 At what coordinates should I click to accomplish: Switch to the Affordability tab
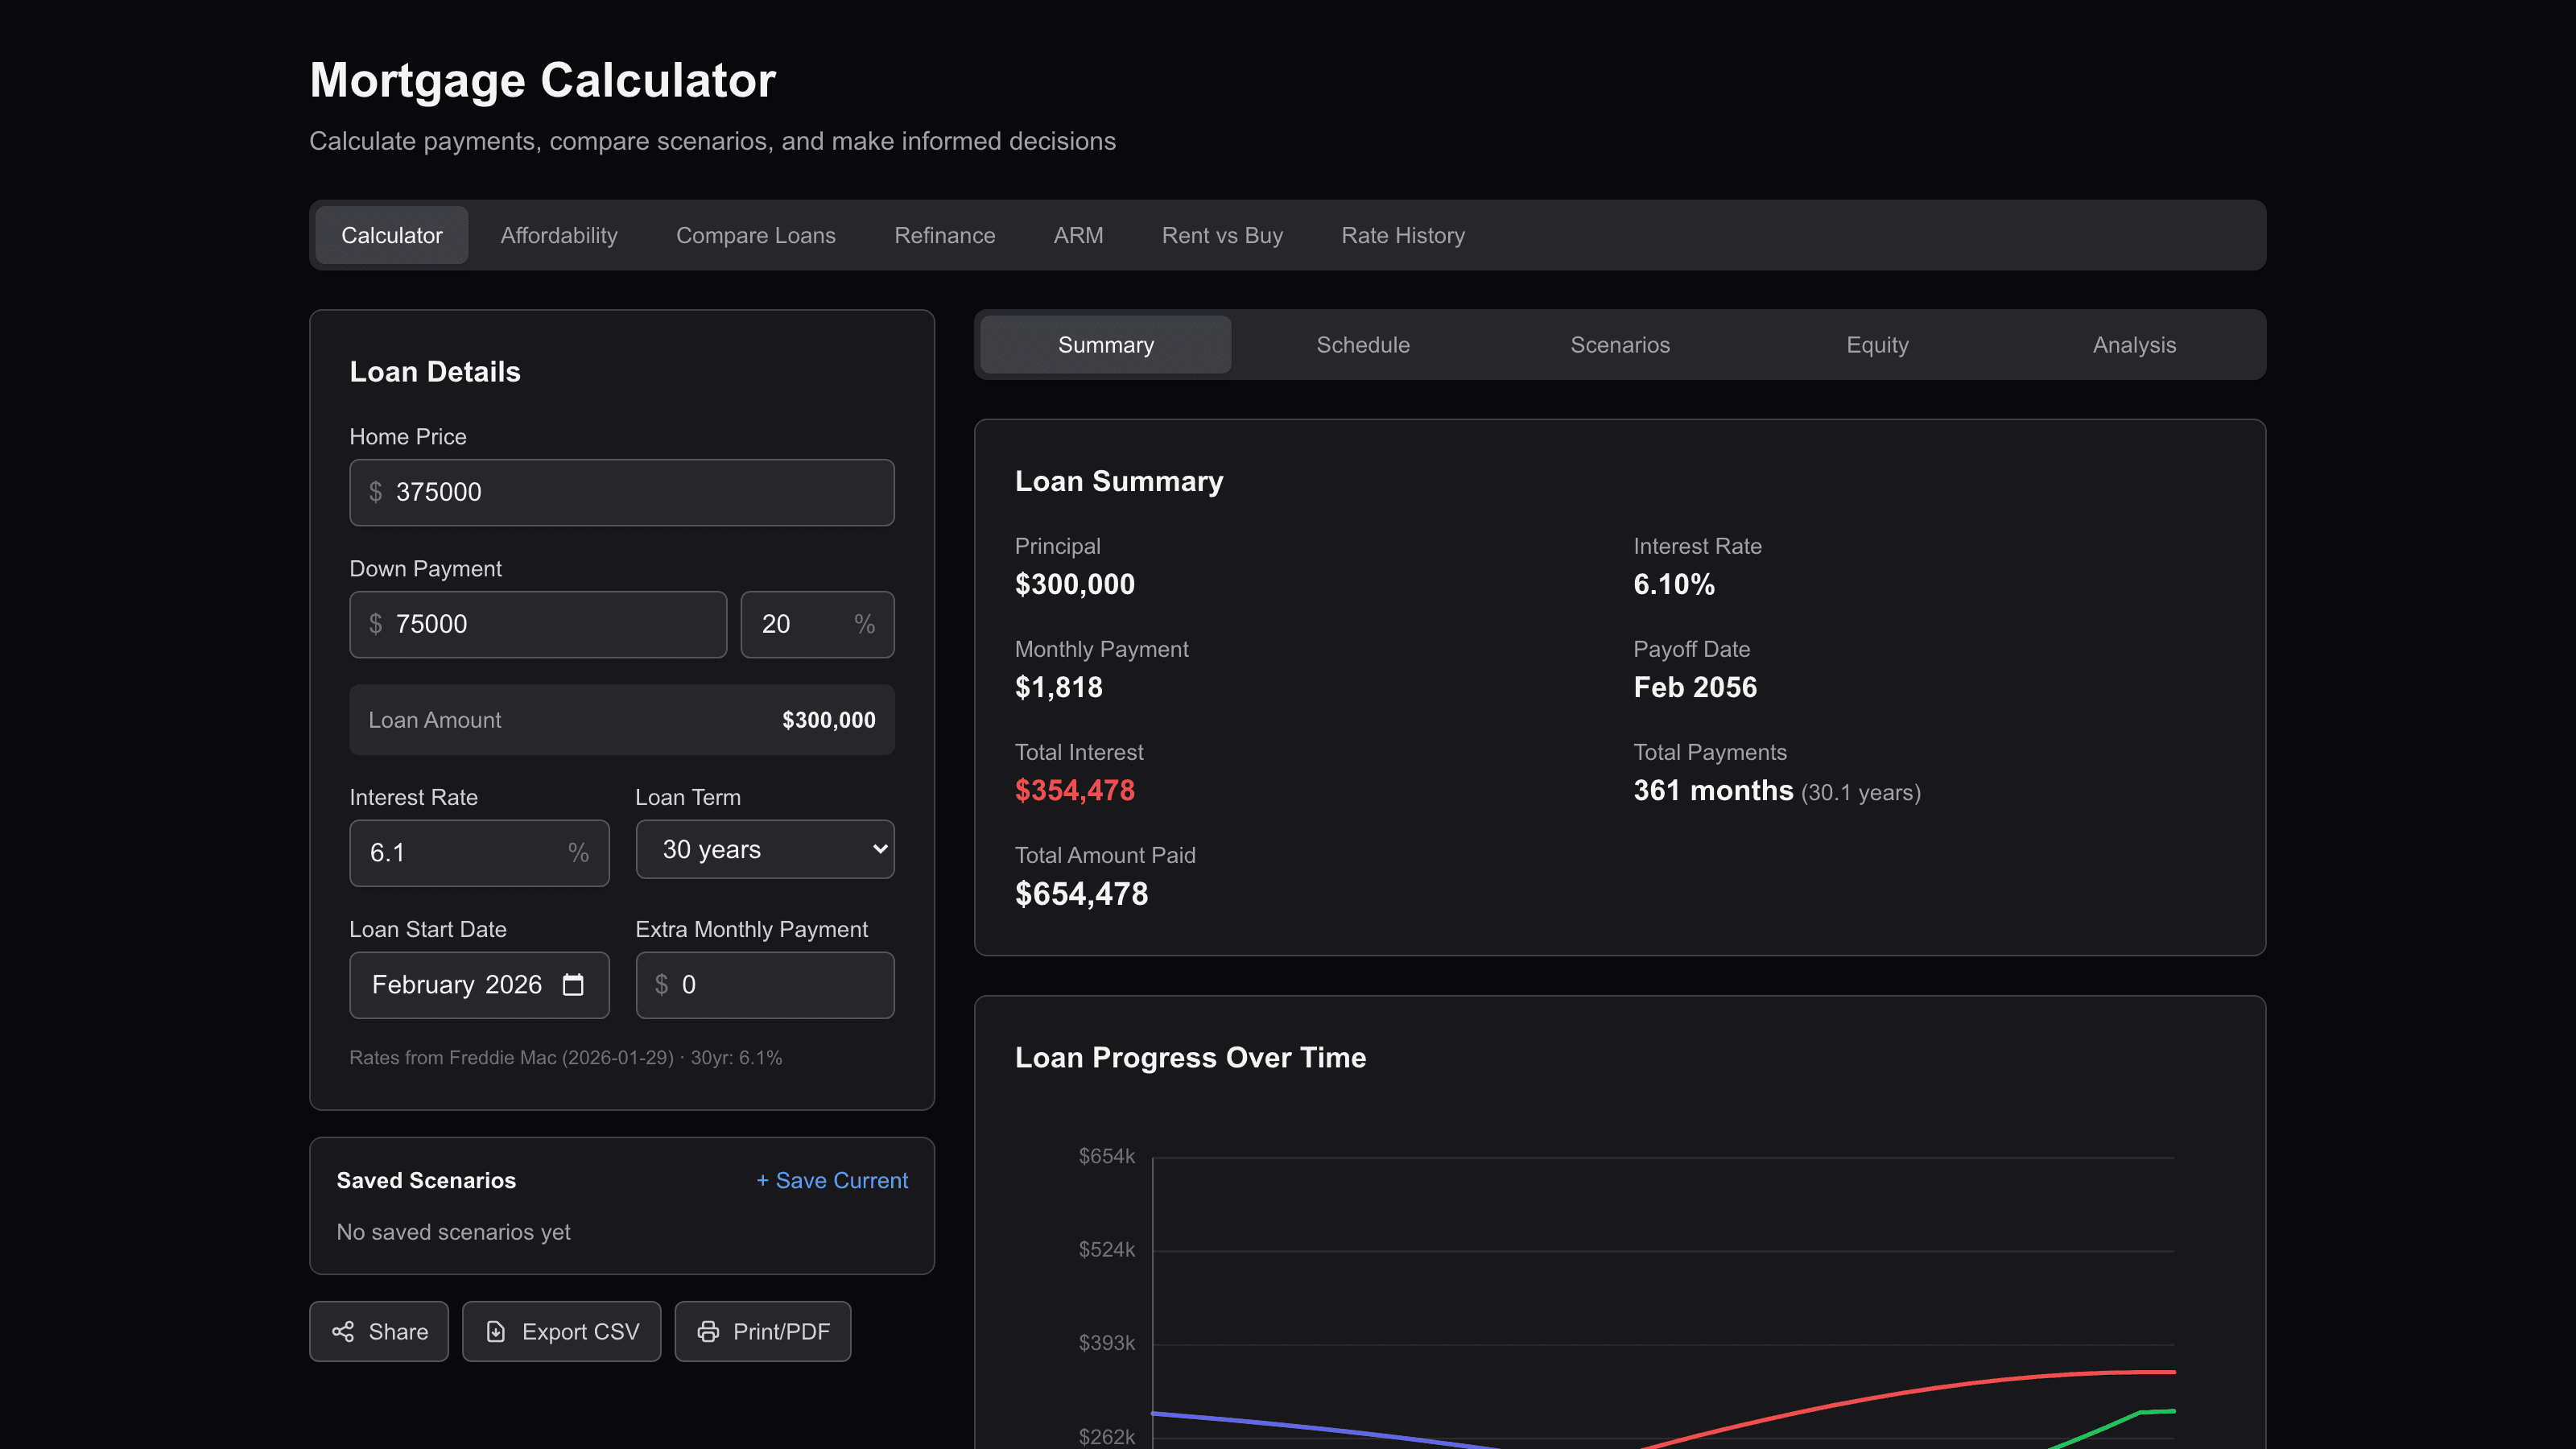pos(558,235)
